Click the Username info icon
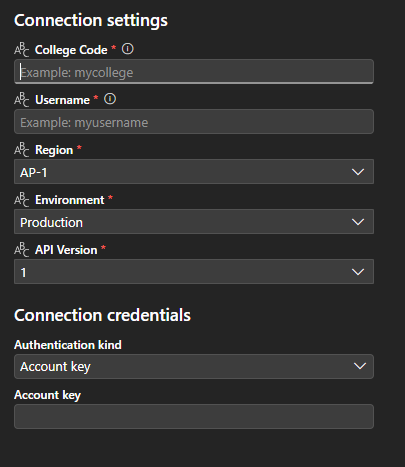Image resolution: width=405 pixels, height=467 pixels. (110, 99)
